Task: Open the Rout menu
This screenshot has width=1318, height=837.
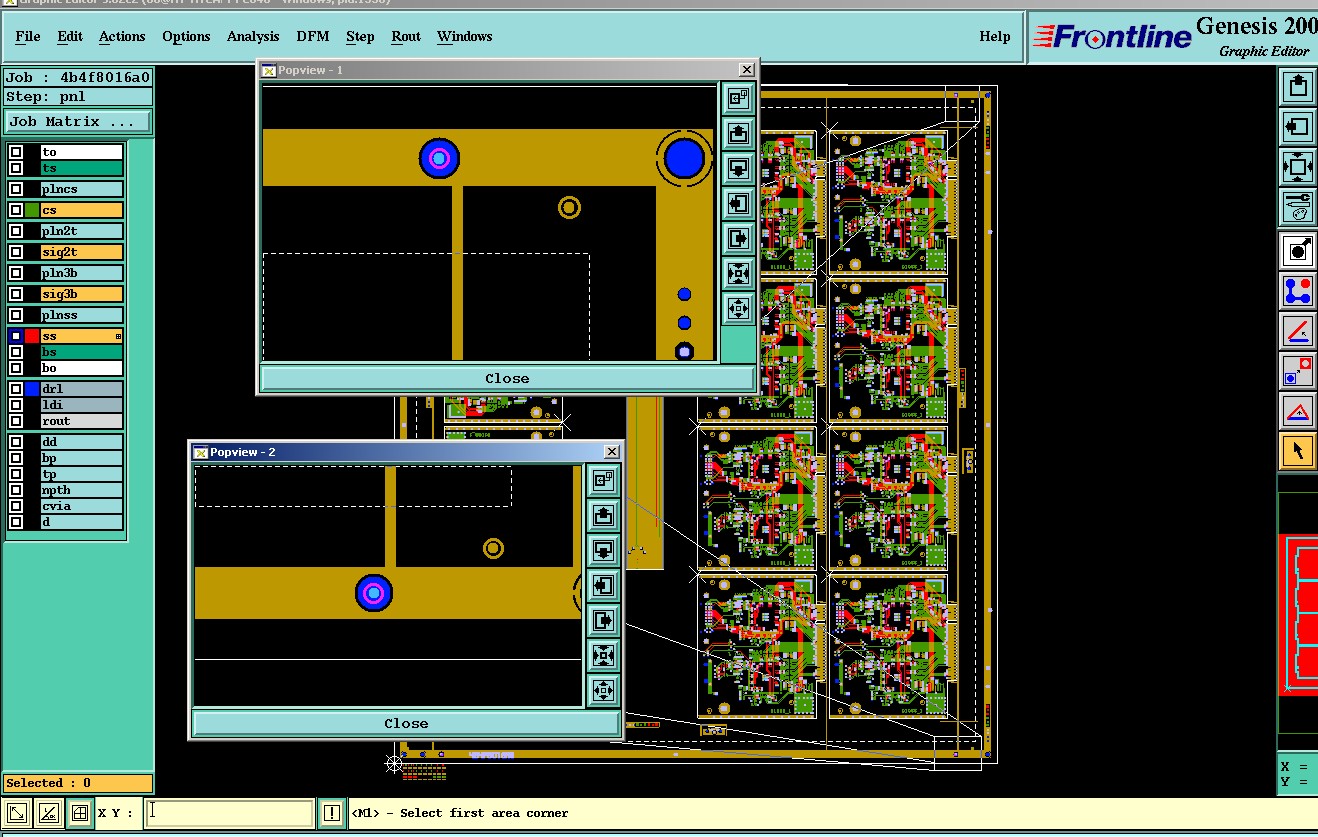Action: [406, 36]
